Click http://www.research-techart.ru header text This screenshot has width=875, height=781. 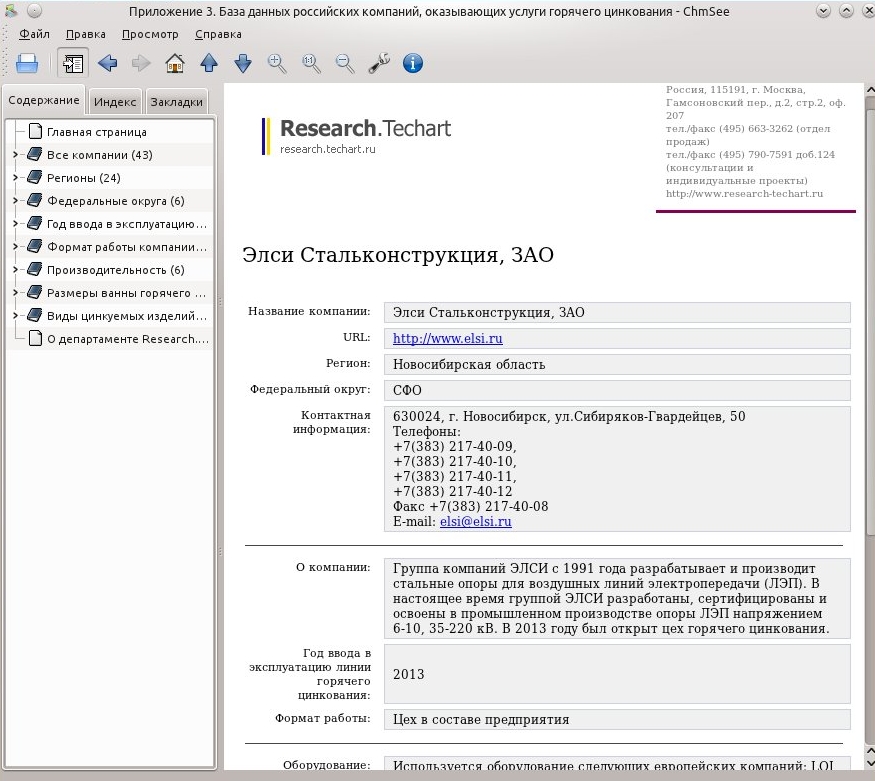(x=744, y=194)
